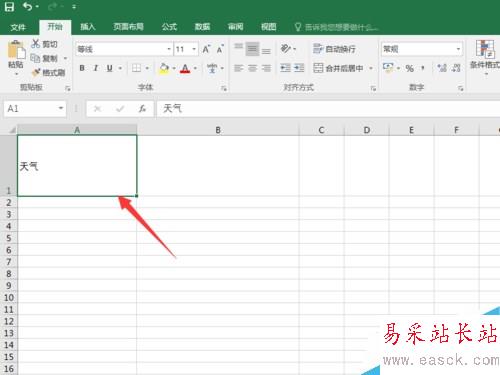500x375 pixels.
Task: Open the fill color dropdown arrow
Action: tap(174, 68)
